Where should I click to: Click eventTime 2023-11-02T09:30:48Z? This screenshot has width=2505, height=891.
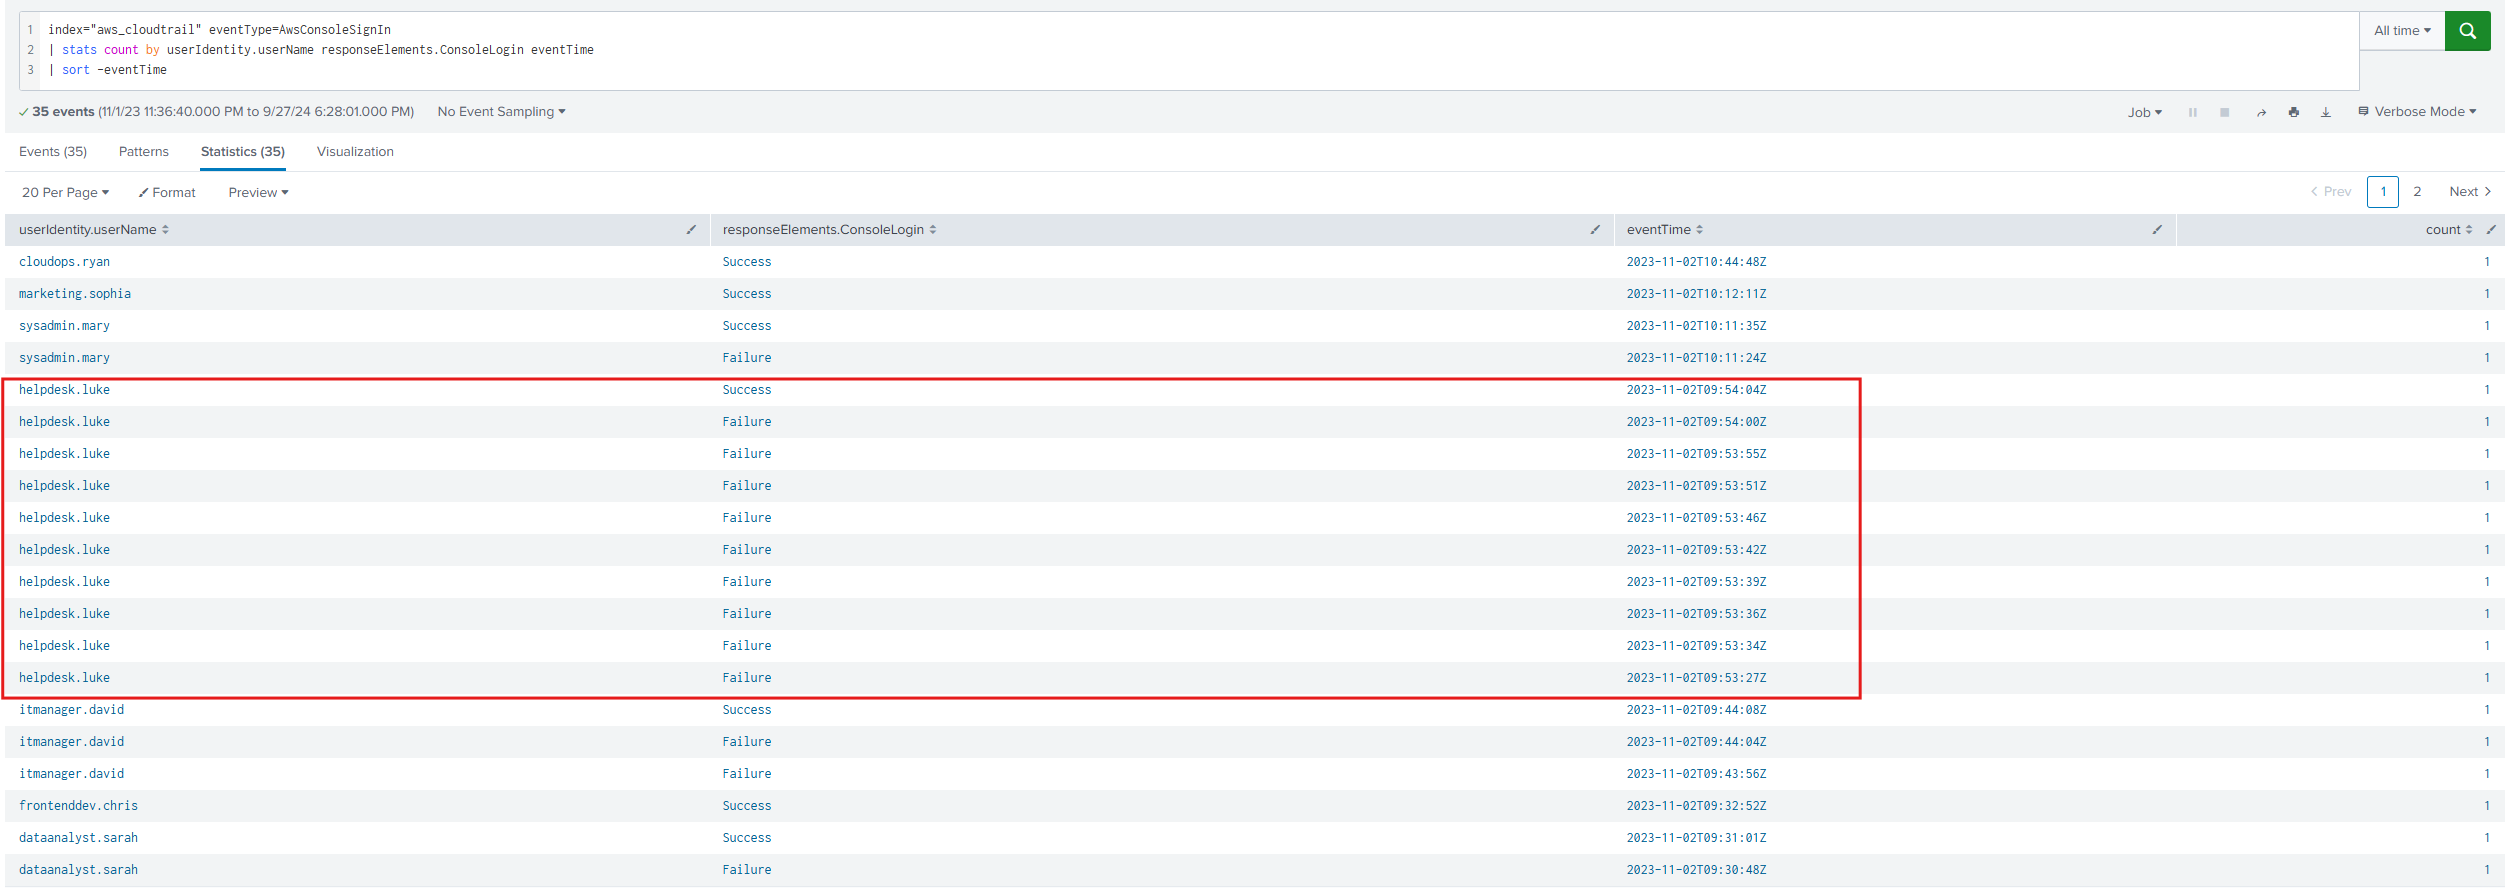pyautogui.click(x=1696, y=870)
